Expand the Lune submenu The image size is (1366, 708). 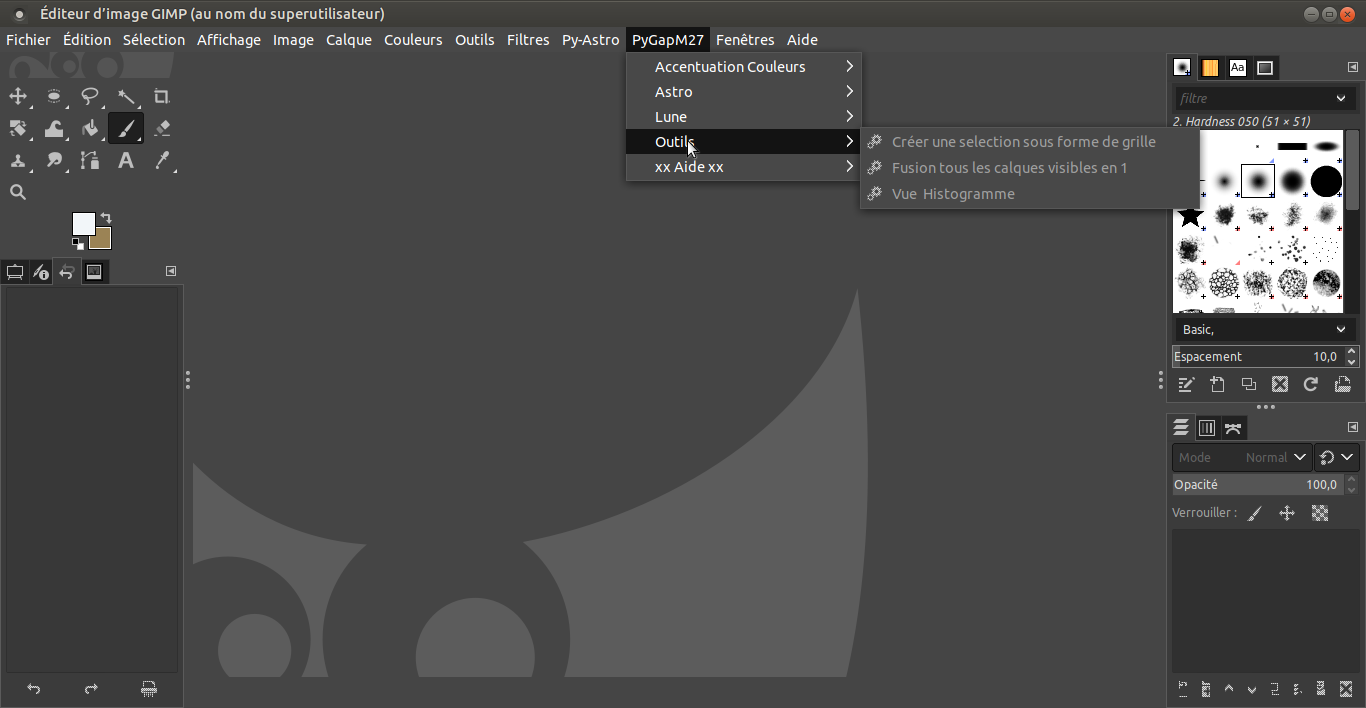[743, 117]
